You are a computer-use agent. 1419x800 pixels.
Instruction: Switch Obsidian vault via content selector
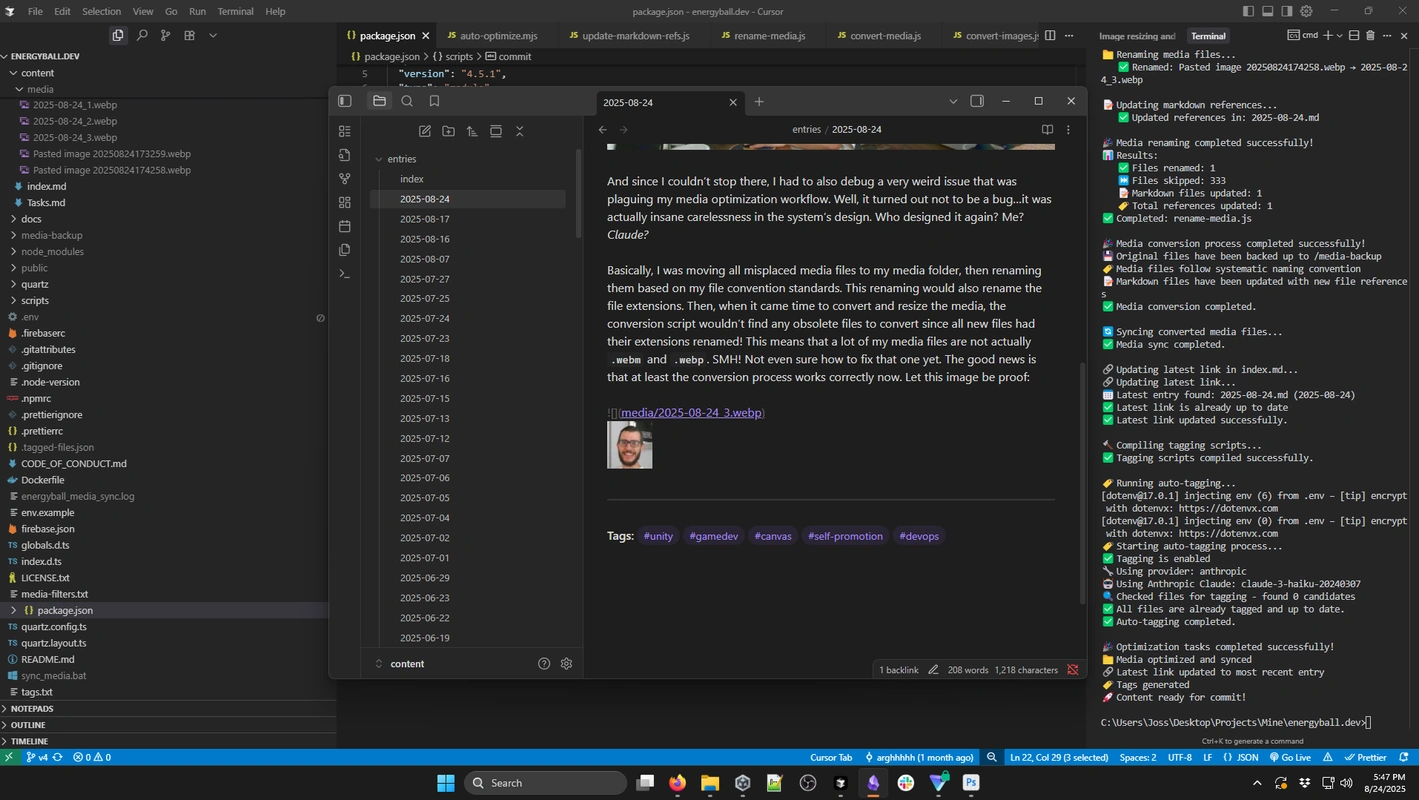(407, 664)
